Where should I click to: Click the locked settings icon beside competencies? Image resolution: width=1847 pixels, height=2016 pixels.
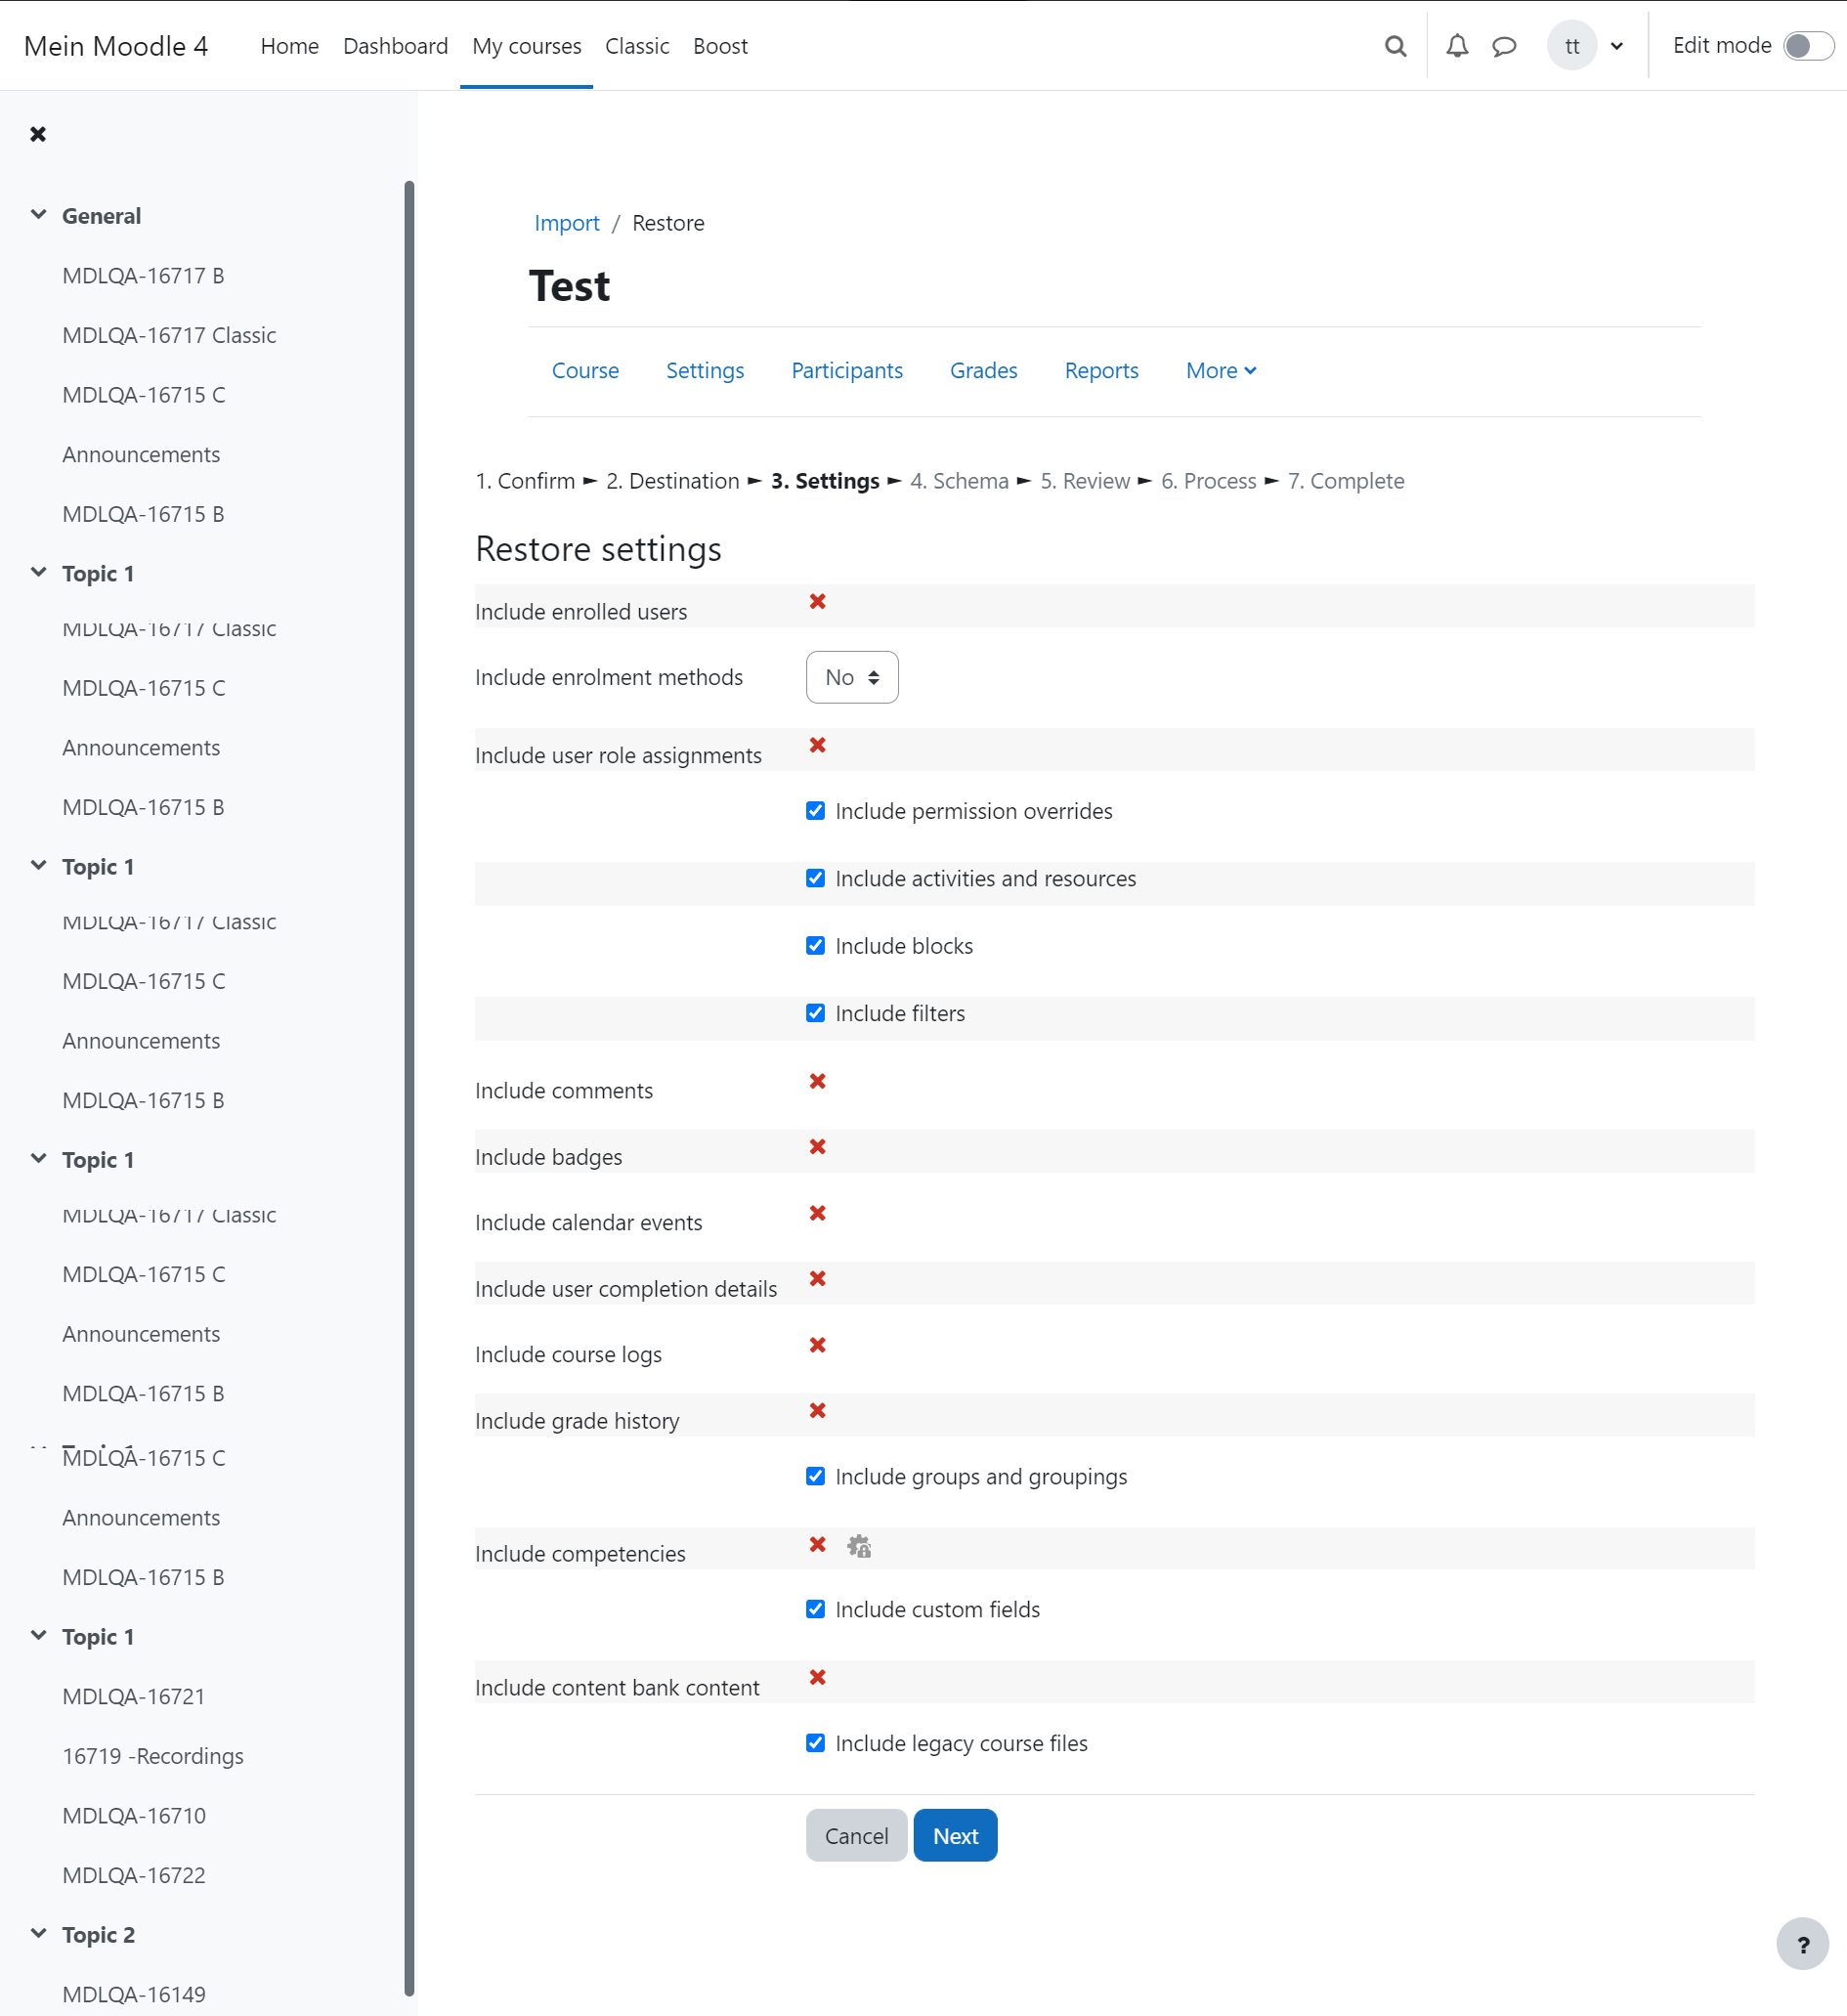click(859, 1546)
